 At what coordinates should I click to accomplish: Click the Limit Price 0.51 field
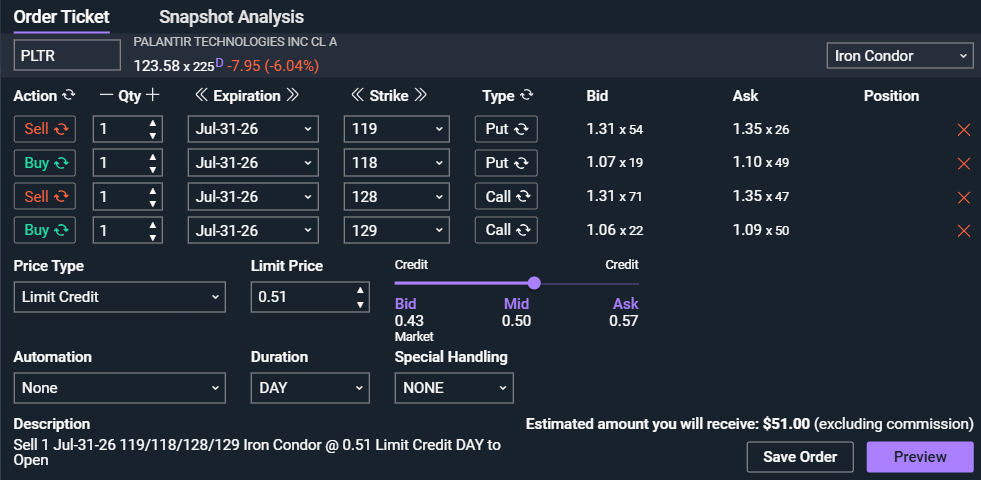coord(310,297)
